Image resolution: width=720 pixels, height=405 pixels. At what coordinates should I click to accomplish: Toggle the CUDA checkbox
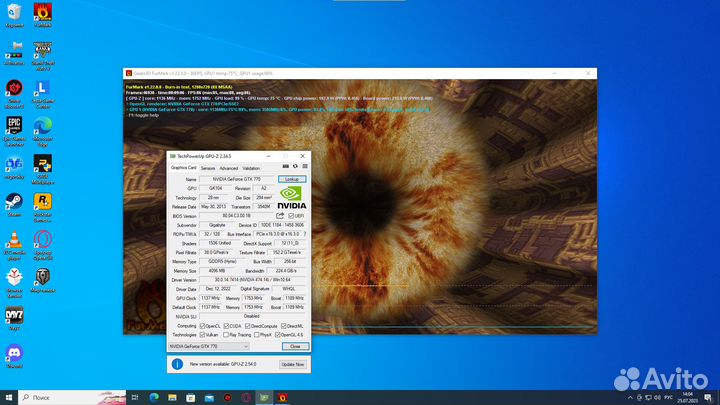(226, 326)
